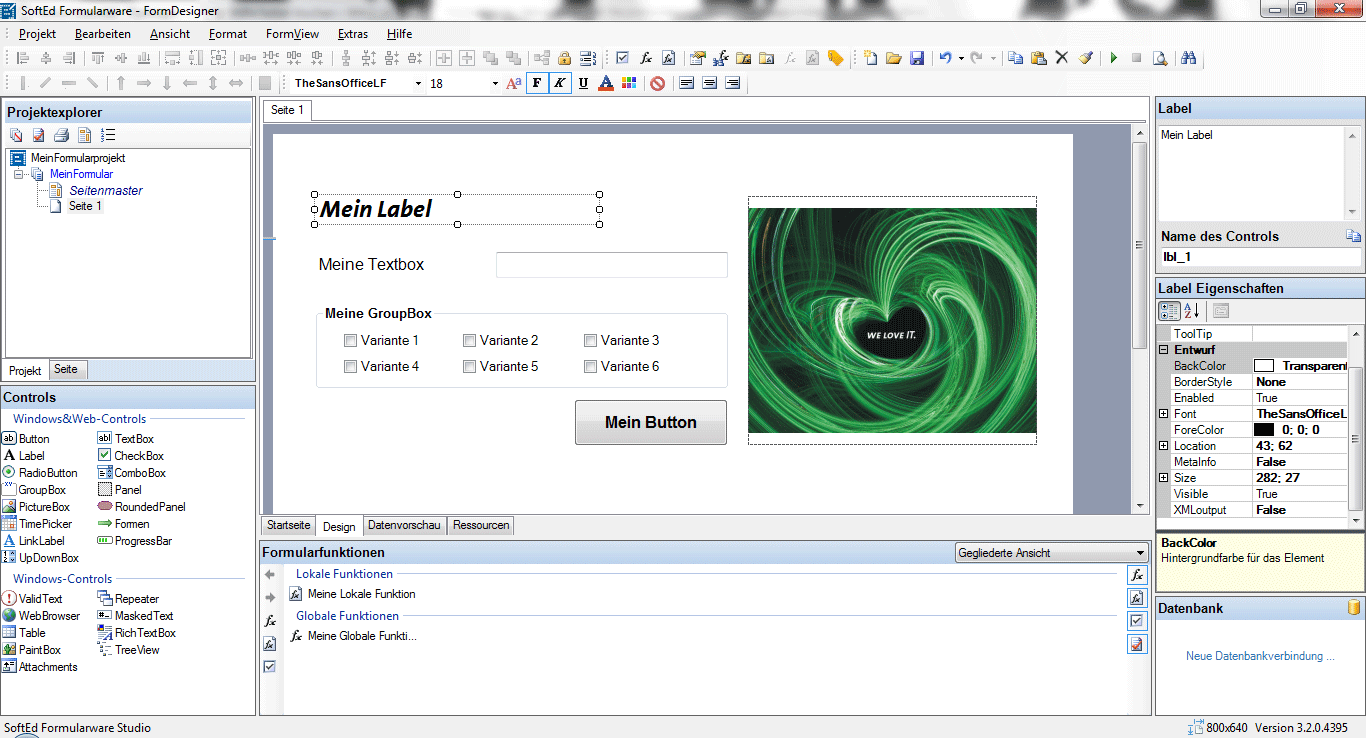Open the Bearbeiten menu

102,34
